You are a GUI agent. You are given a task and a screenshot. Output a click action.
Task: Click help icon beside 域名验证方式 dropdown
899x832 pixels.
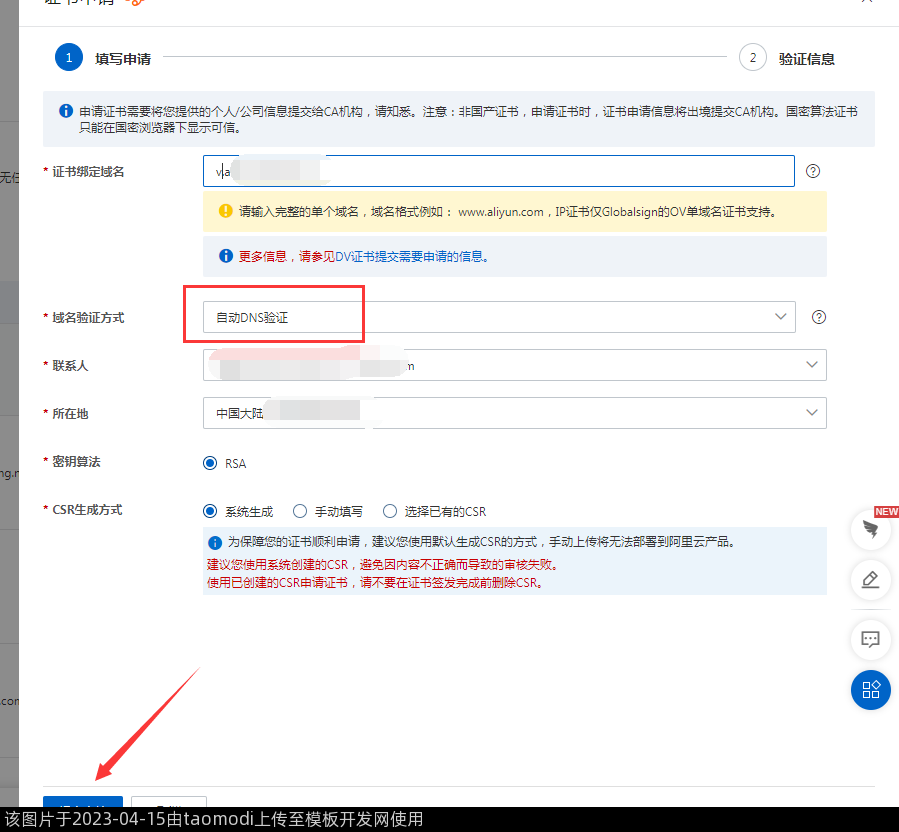click(819, 317)
